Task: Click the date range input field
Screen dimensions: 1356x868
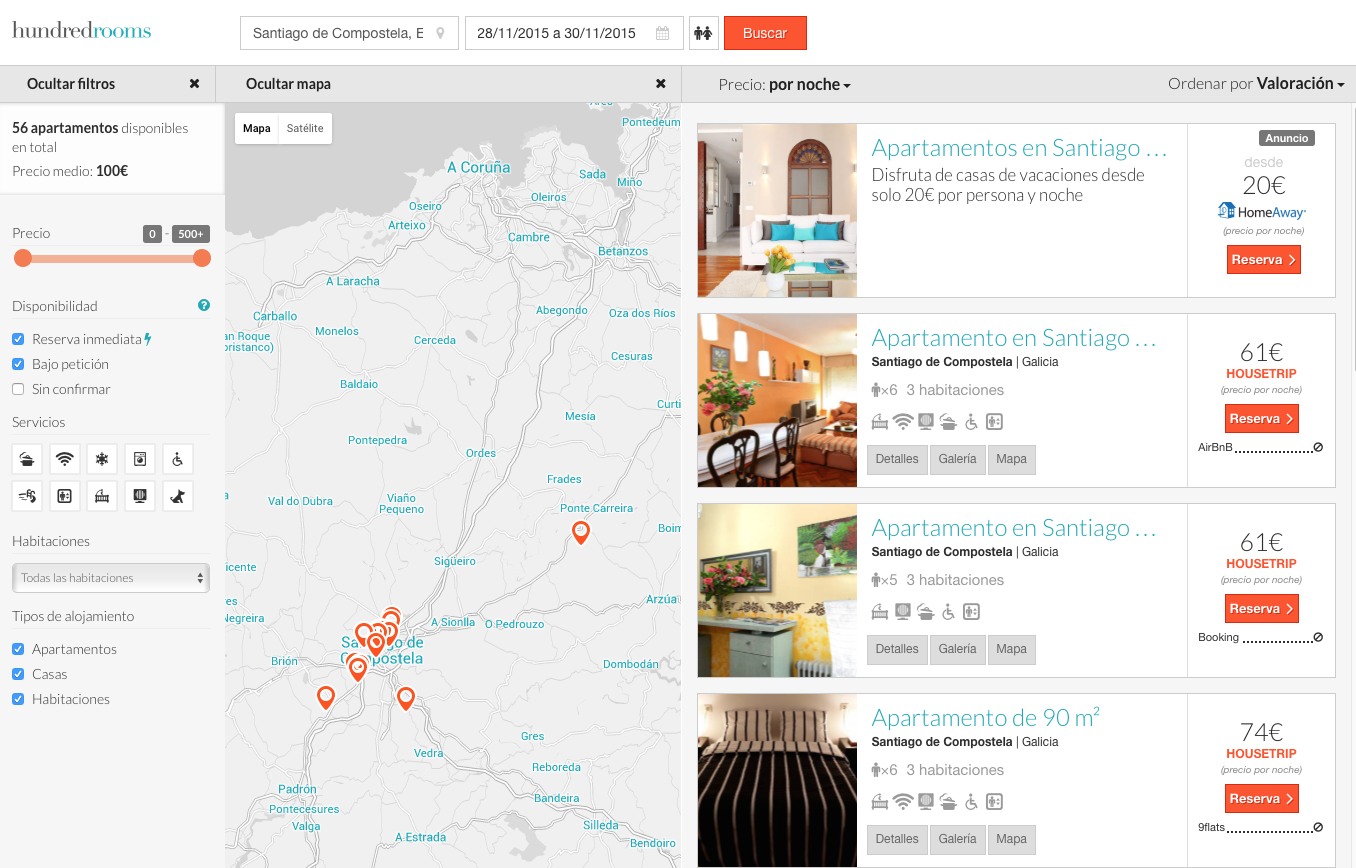Action: click(x=574, y=33)
